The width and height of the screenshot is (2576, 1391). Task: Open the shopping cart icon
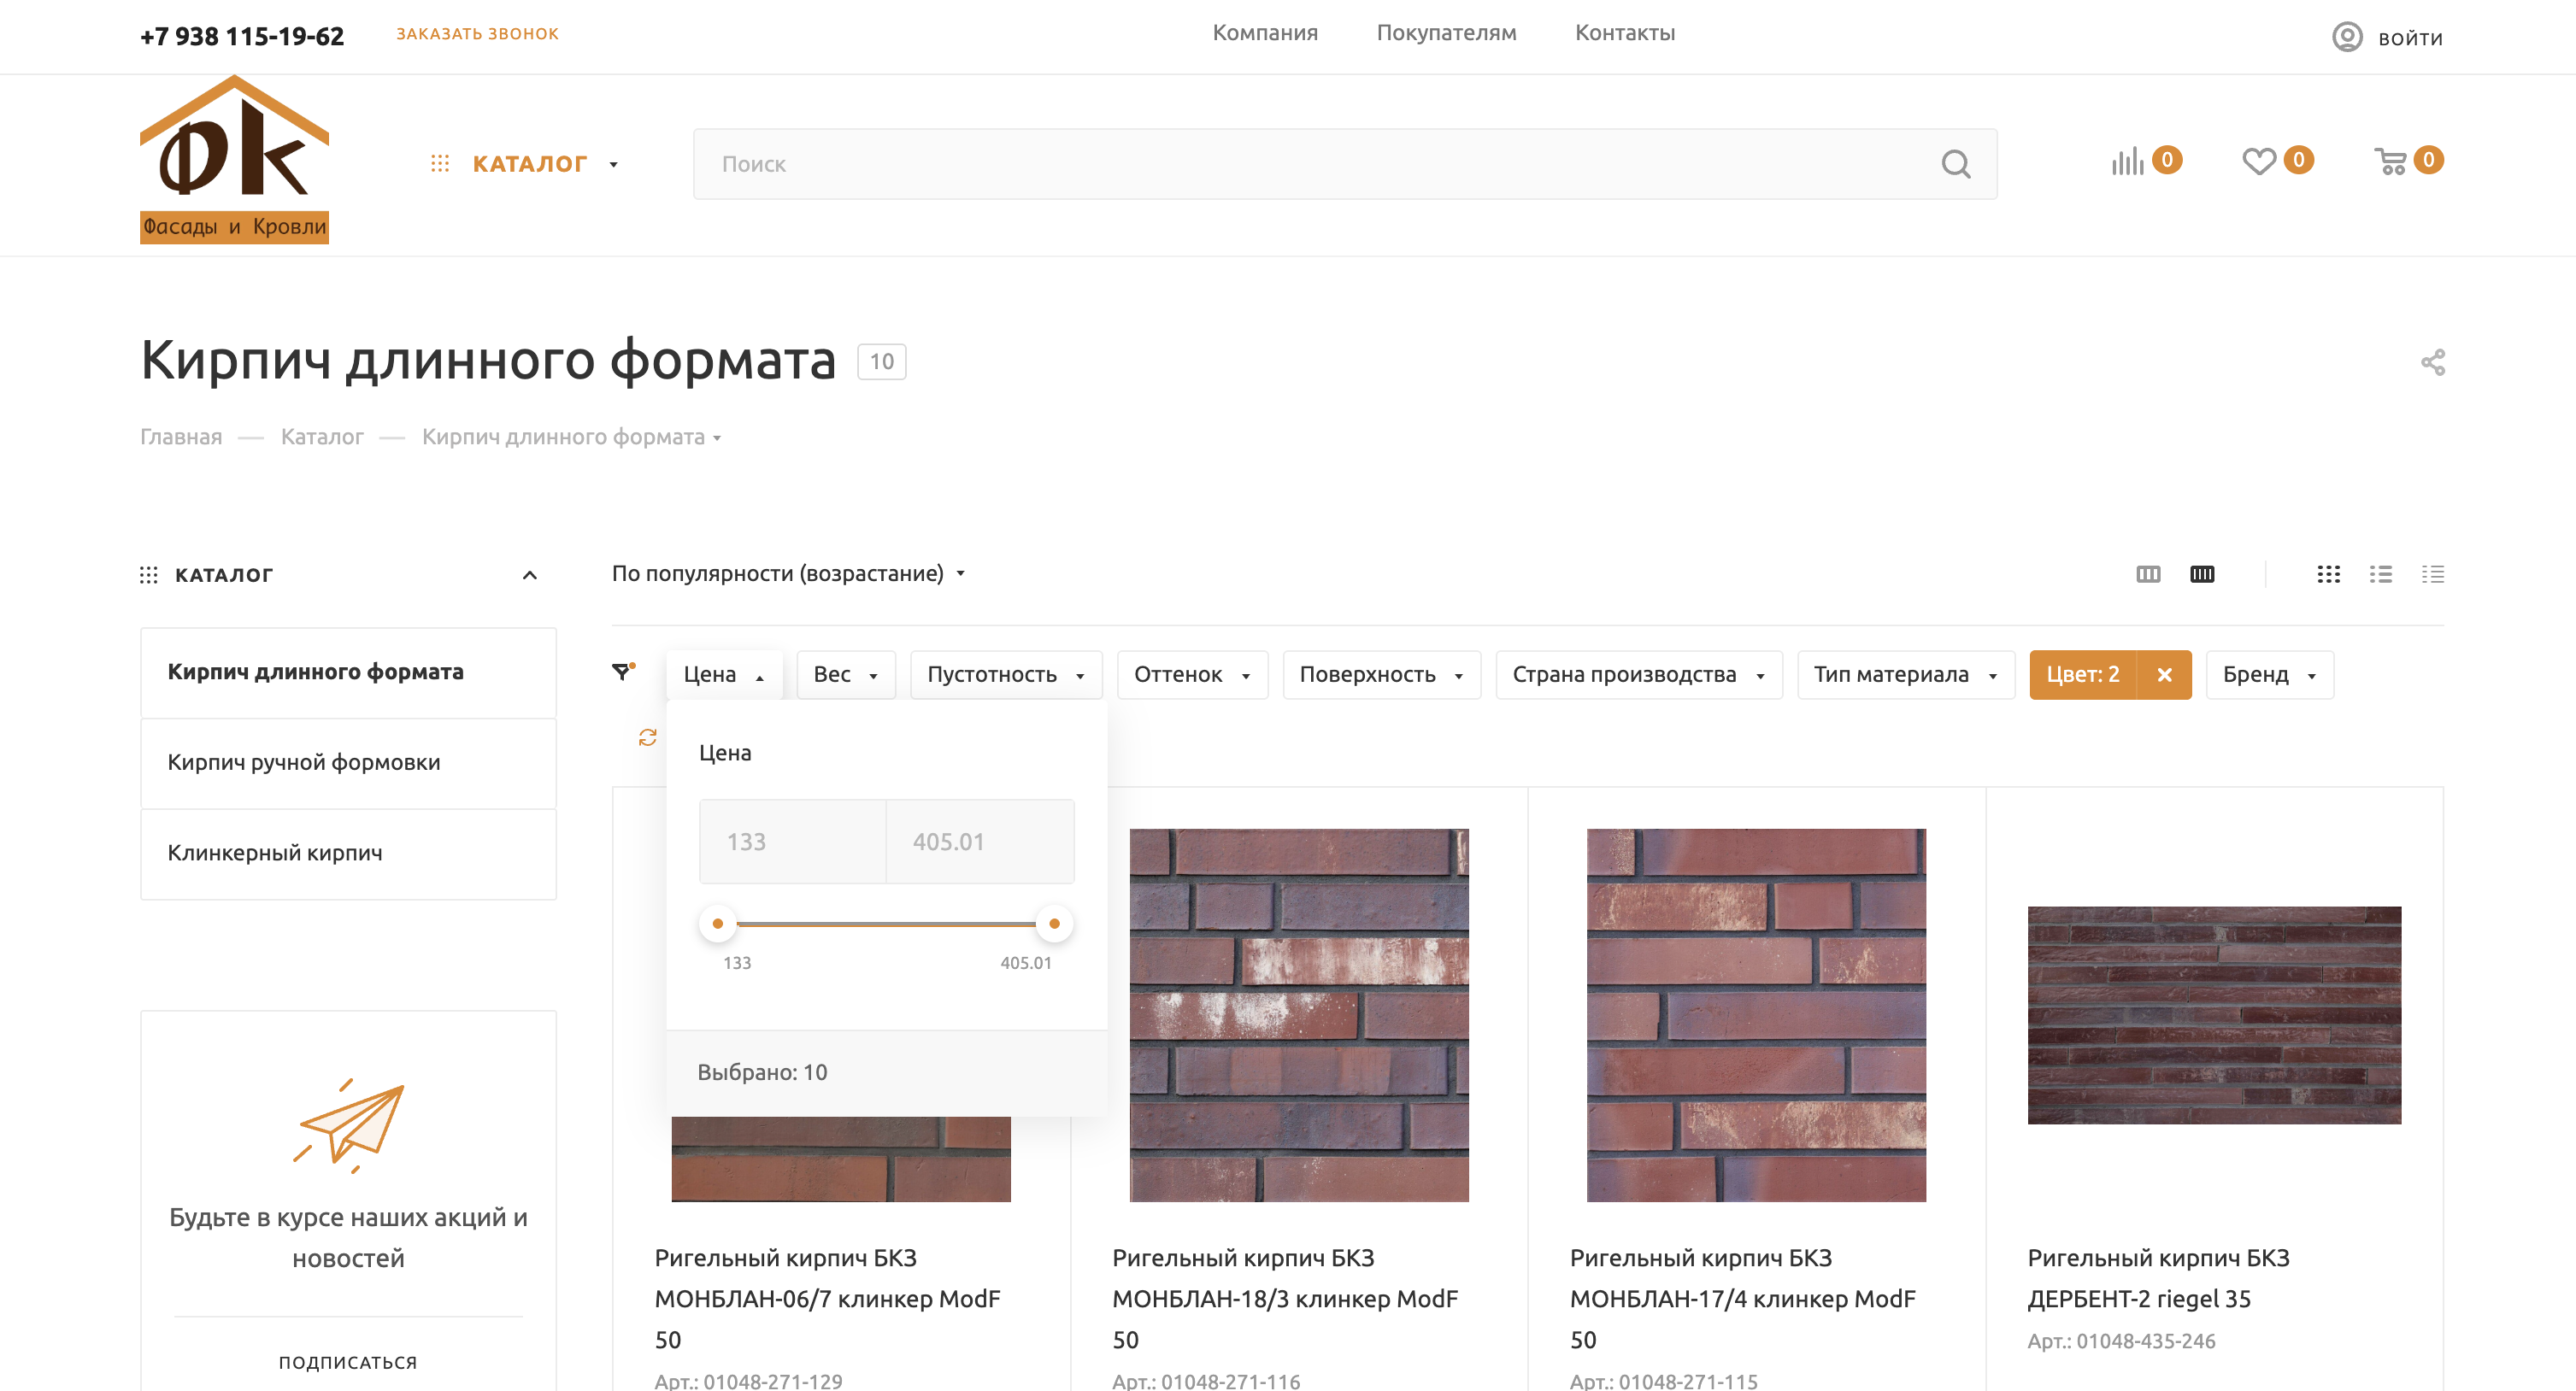pos(2391,161)
